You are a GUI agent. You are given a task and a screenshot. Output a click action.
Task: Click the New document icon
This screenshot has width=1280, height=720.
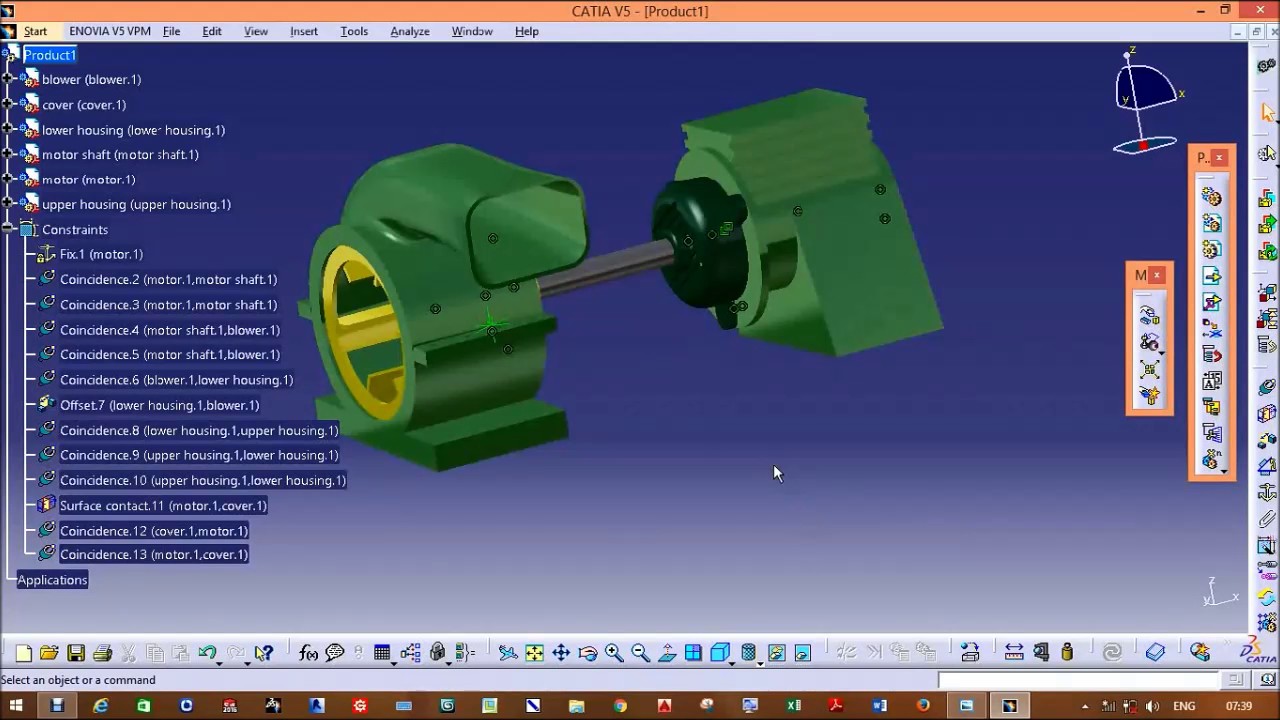coord(23,653)
